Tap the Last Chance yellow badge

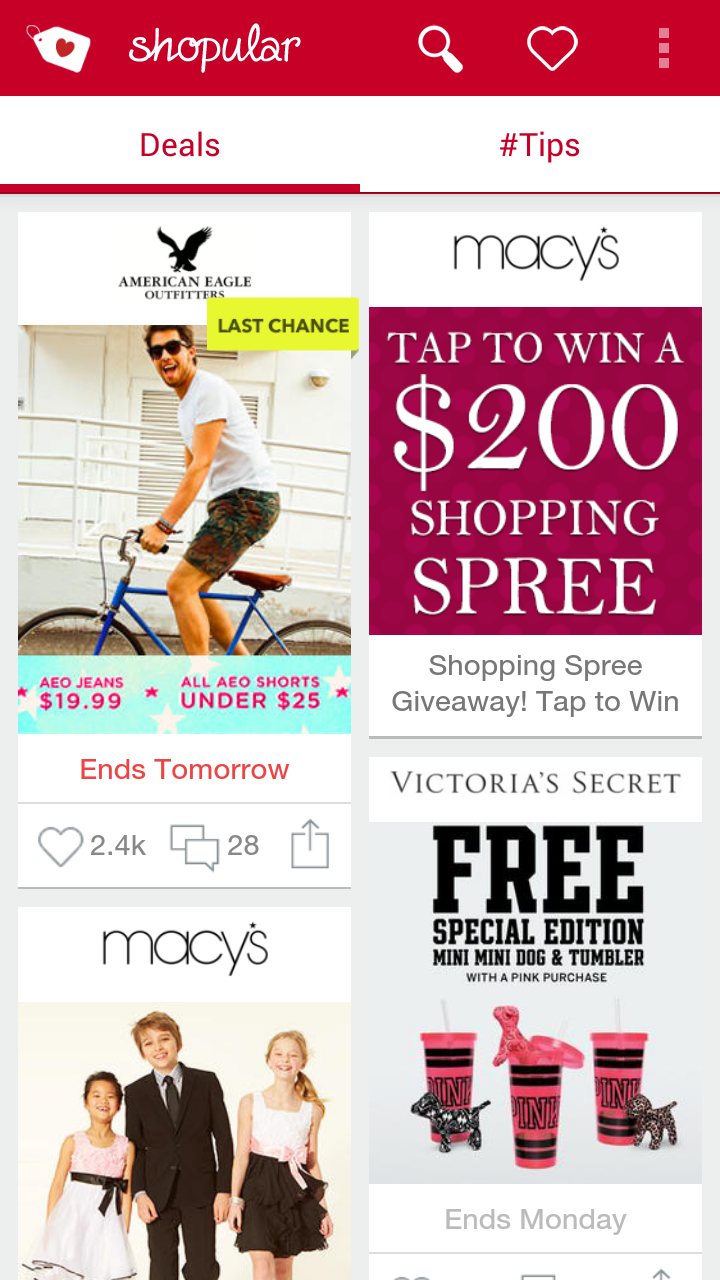point(283,325)
